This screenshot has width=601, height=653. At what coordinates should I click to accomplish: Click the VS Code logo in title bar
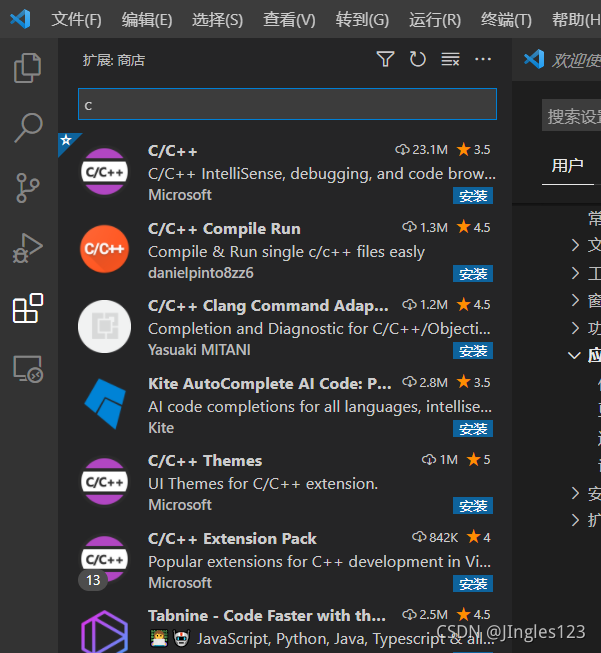pos(20,19)
